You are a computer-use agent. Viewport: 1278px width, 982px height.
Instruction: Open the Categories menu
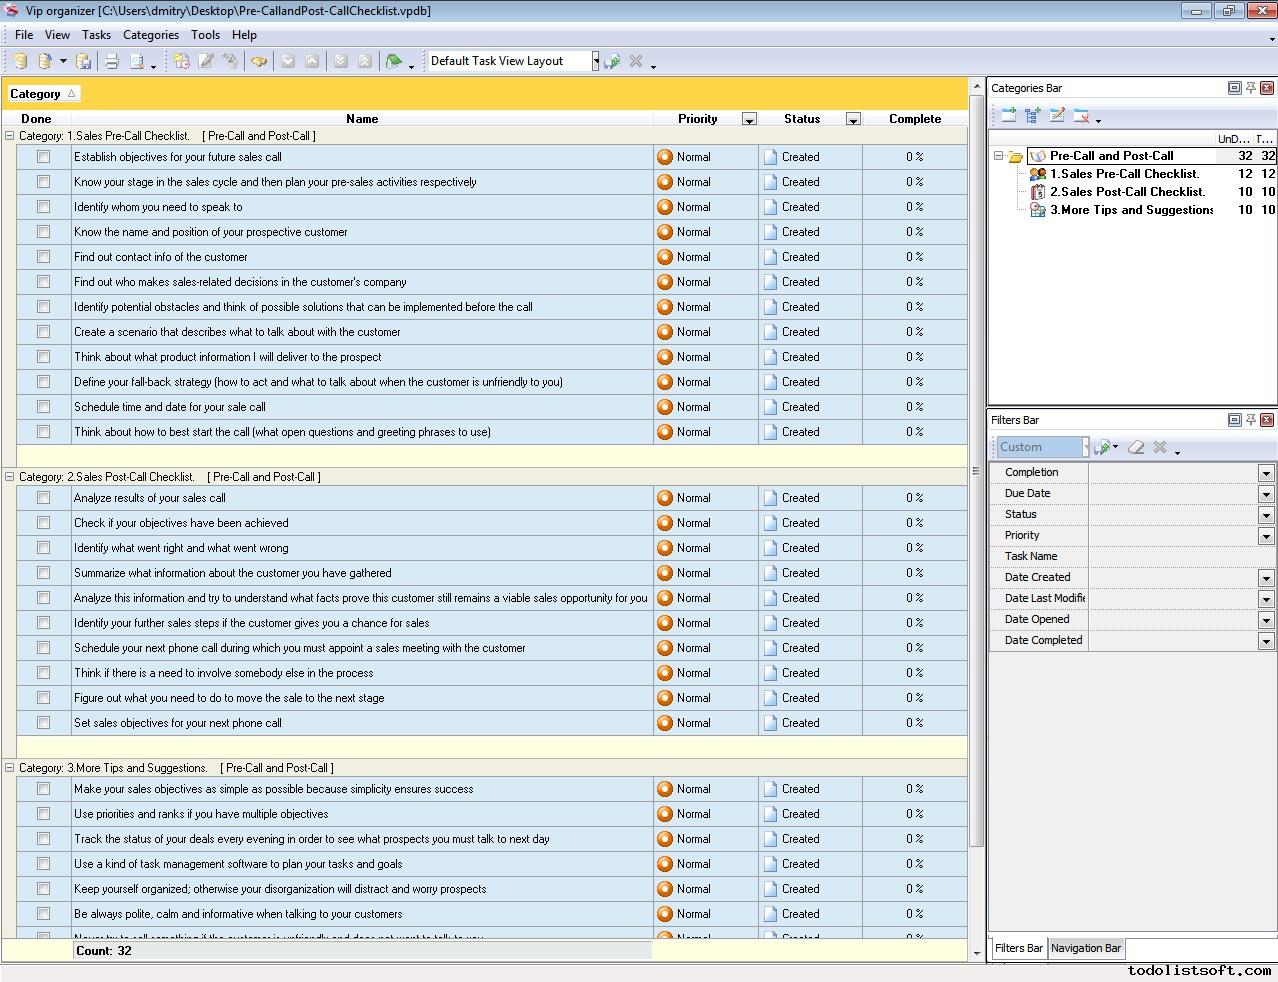150,35
